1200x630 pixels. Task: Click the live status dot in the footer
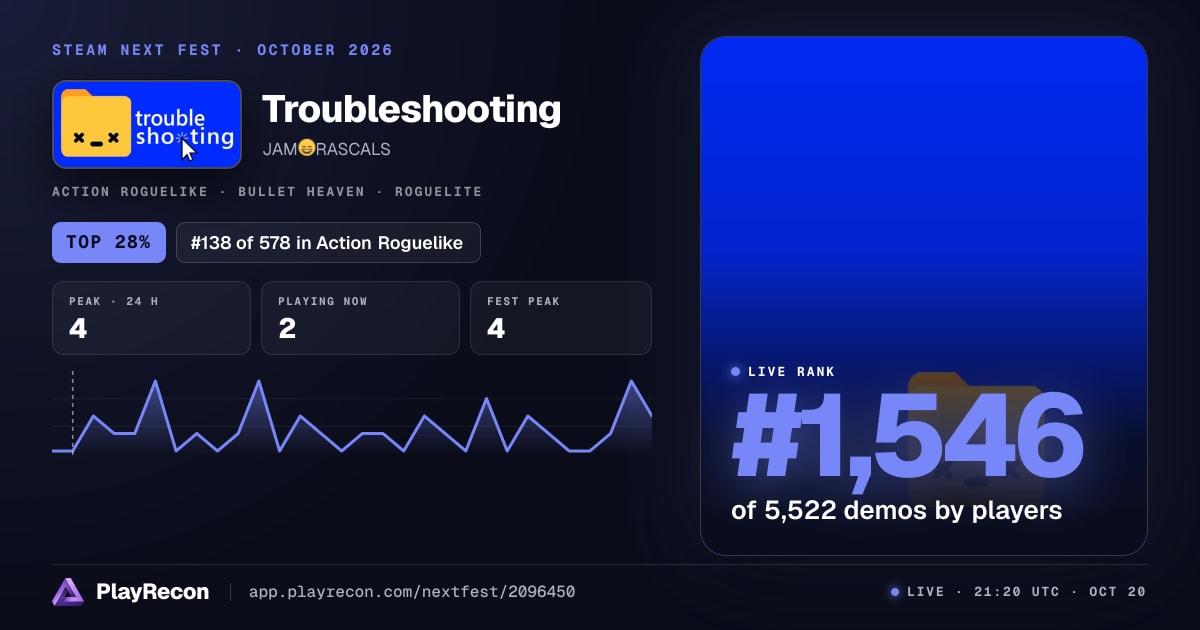[895, 592]
